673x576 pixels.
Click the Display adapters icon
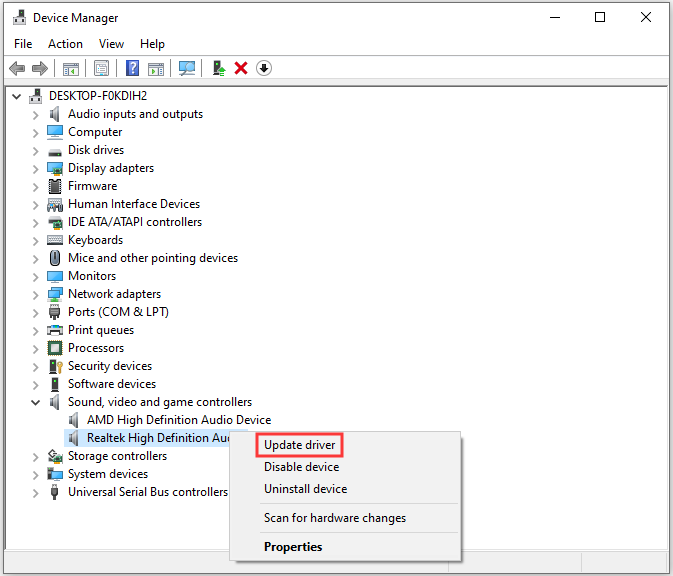click(x=55, y=168)
